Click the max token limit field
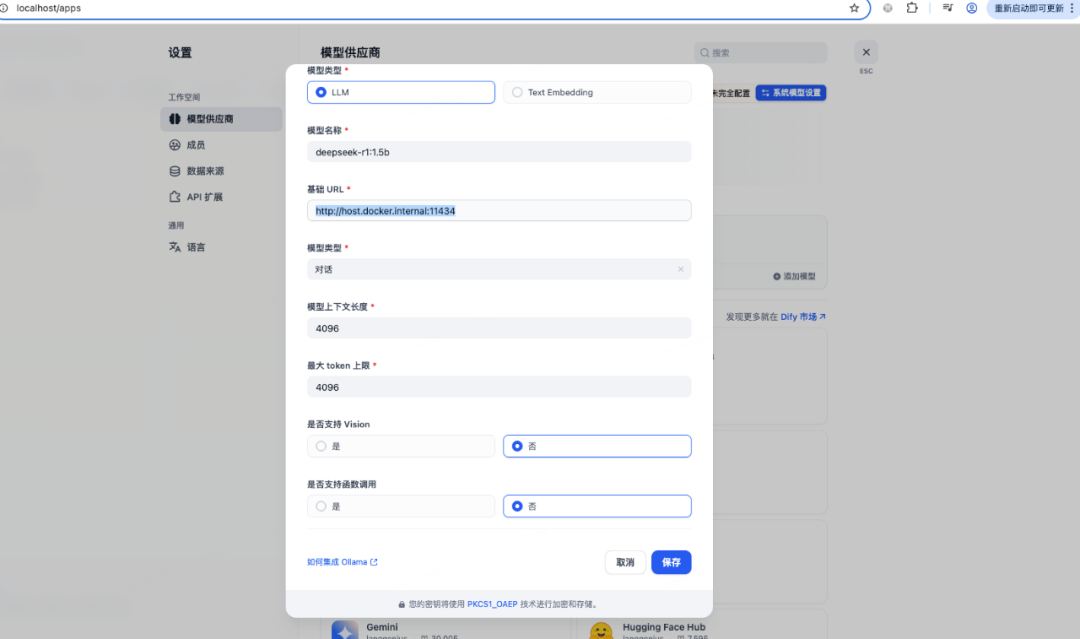 click(499, 387)
